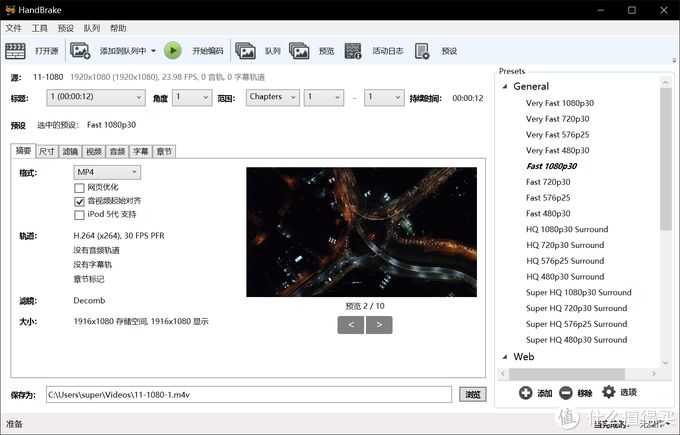Open the Activity Log (活动日志) icon

(x=353, y=50)
